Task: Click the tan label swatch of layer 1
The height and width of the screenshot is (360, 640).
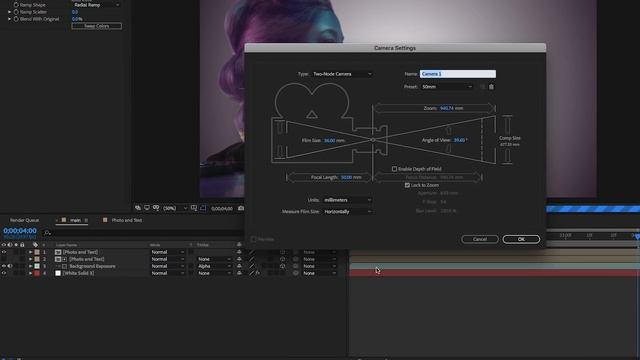Action: coord(37,252)
